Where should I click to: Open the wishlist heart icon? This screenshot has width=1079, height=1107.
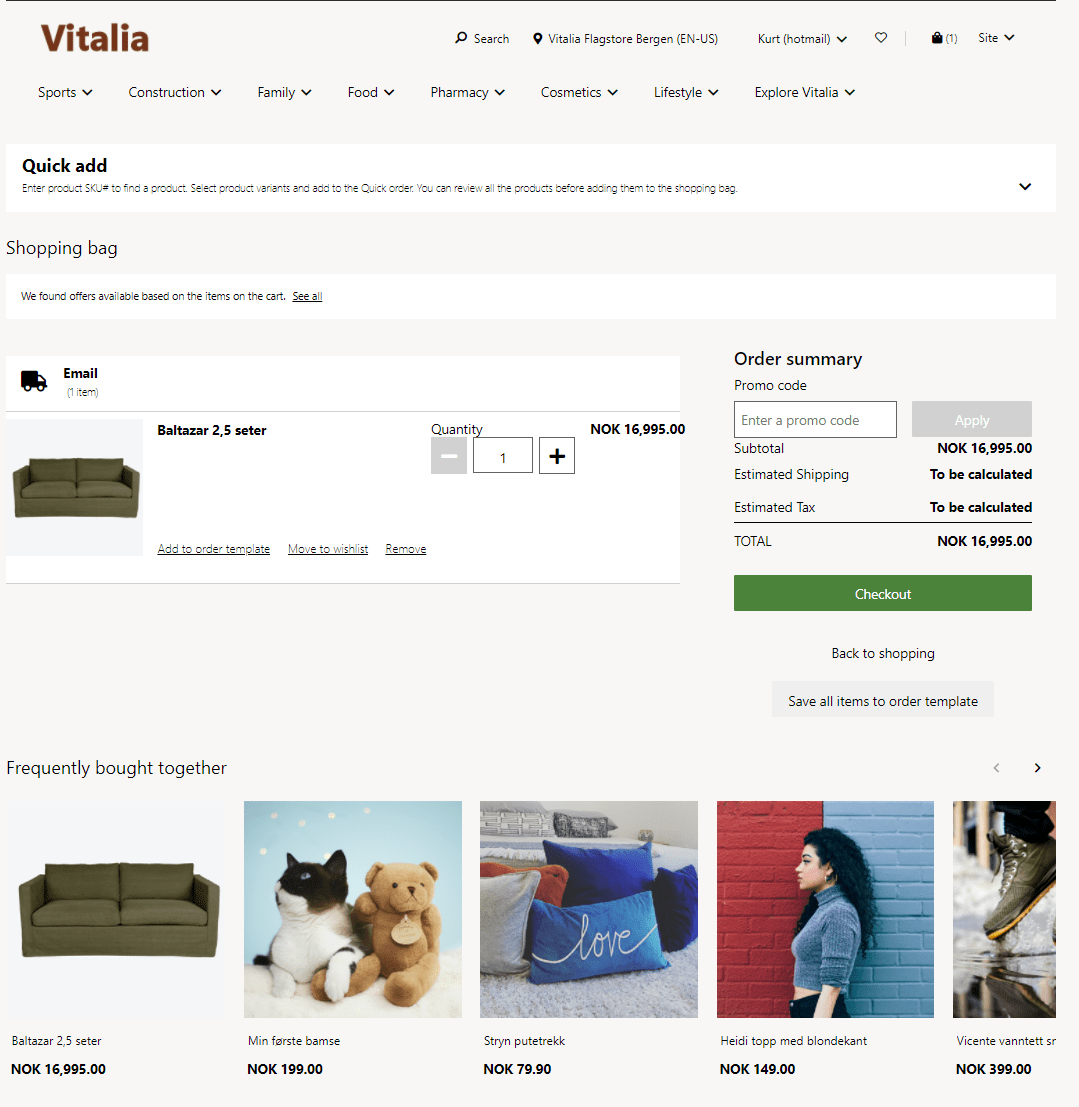click(881, 37)
